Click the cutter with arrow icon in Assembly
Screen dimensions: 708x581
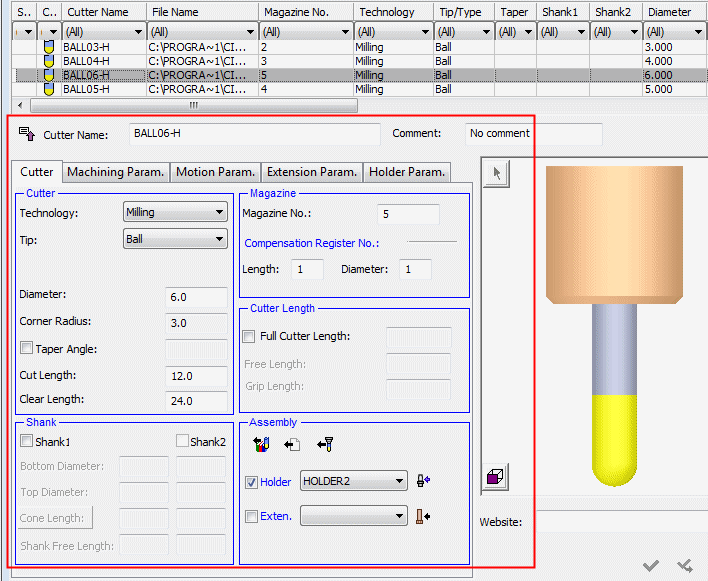(x=324, y=444)
